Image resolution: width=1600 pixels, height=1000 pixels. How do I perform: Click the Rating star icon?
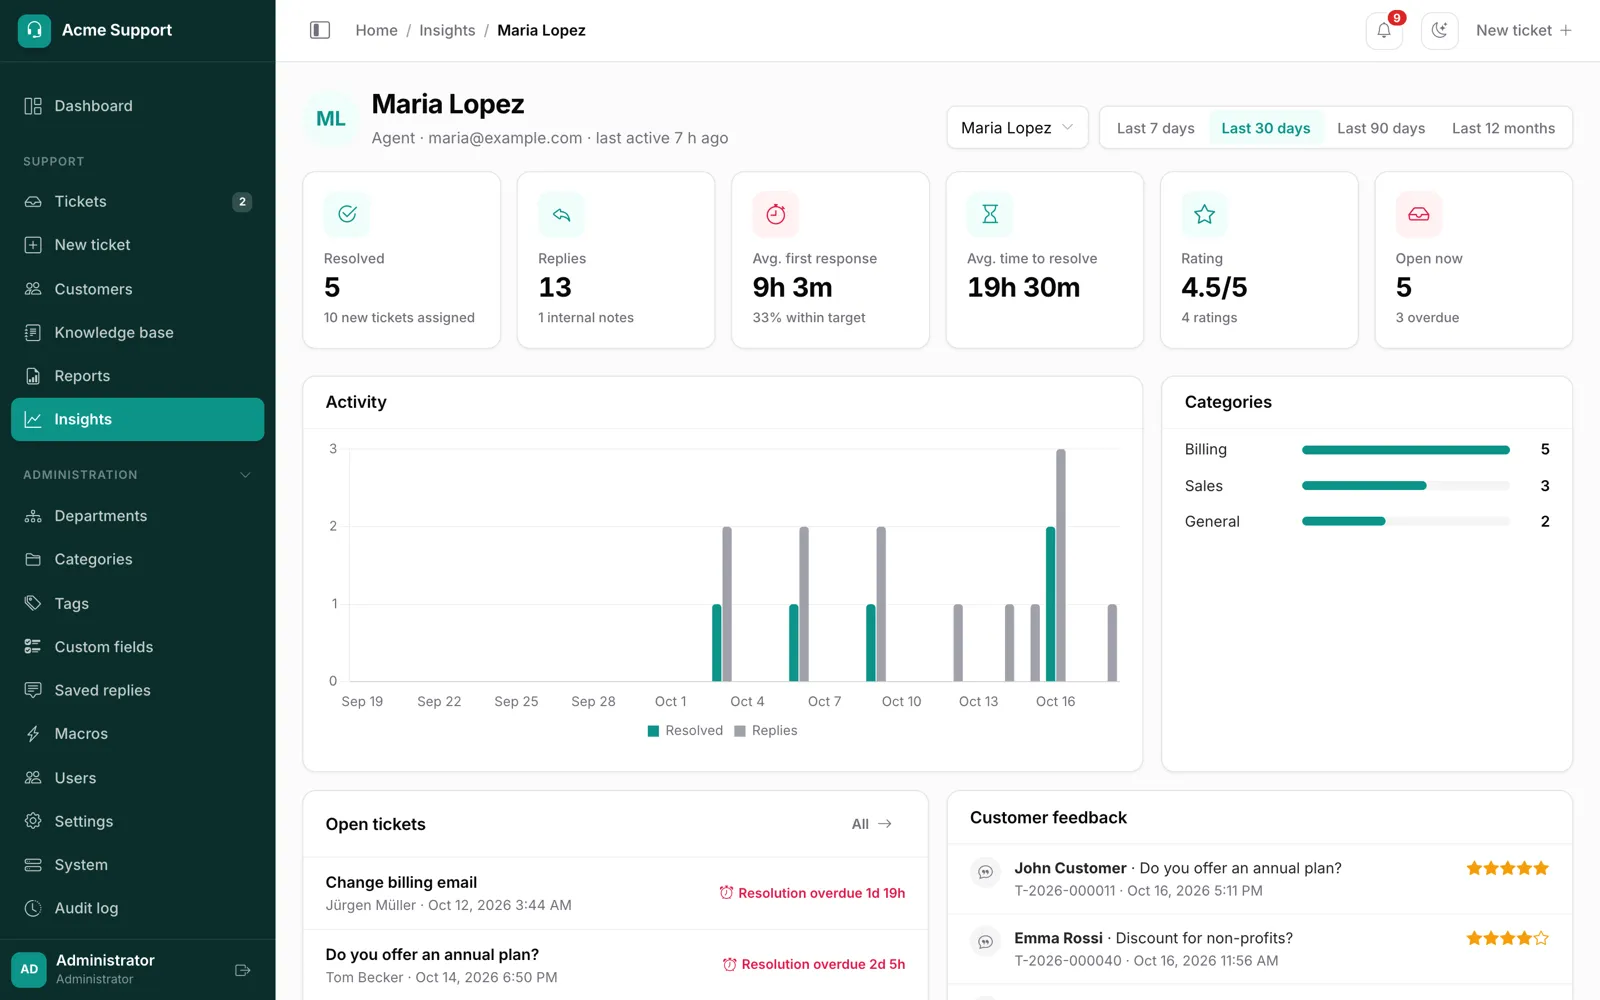pyautogui.click(x=1204, y=214)
